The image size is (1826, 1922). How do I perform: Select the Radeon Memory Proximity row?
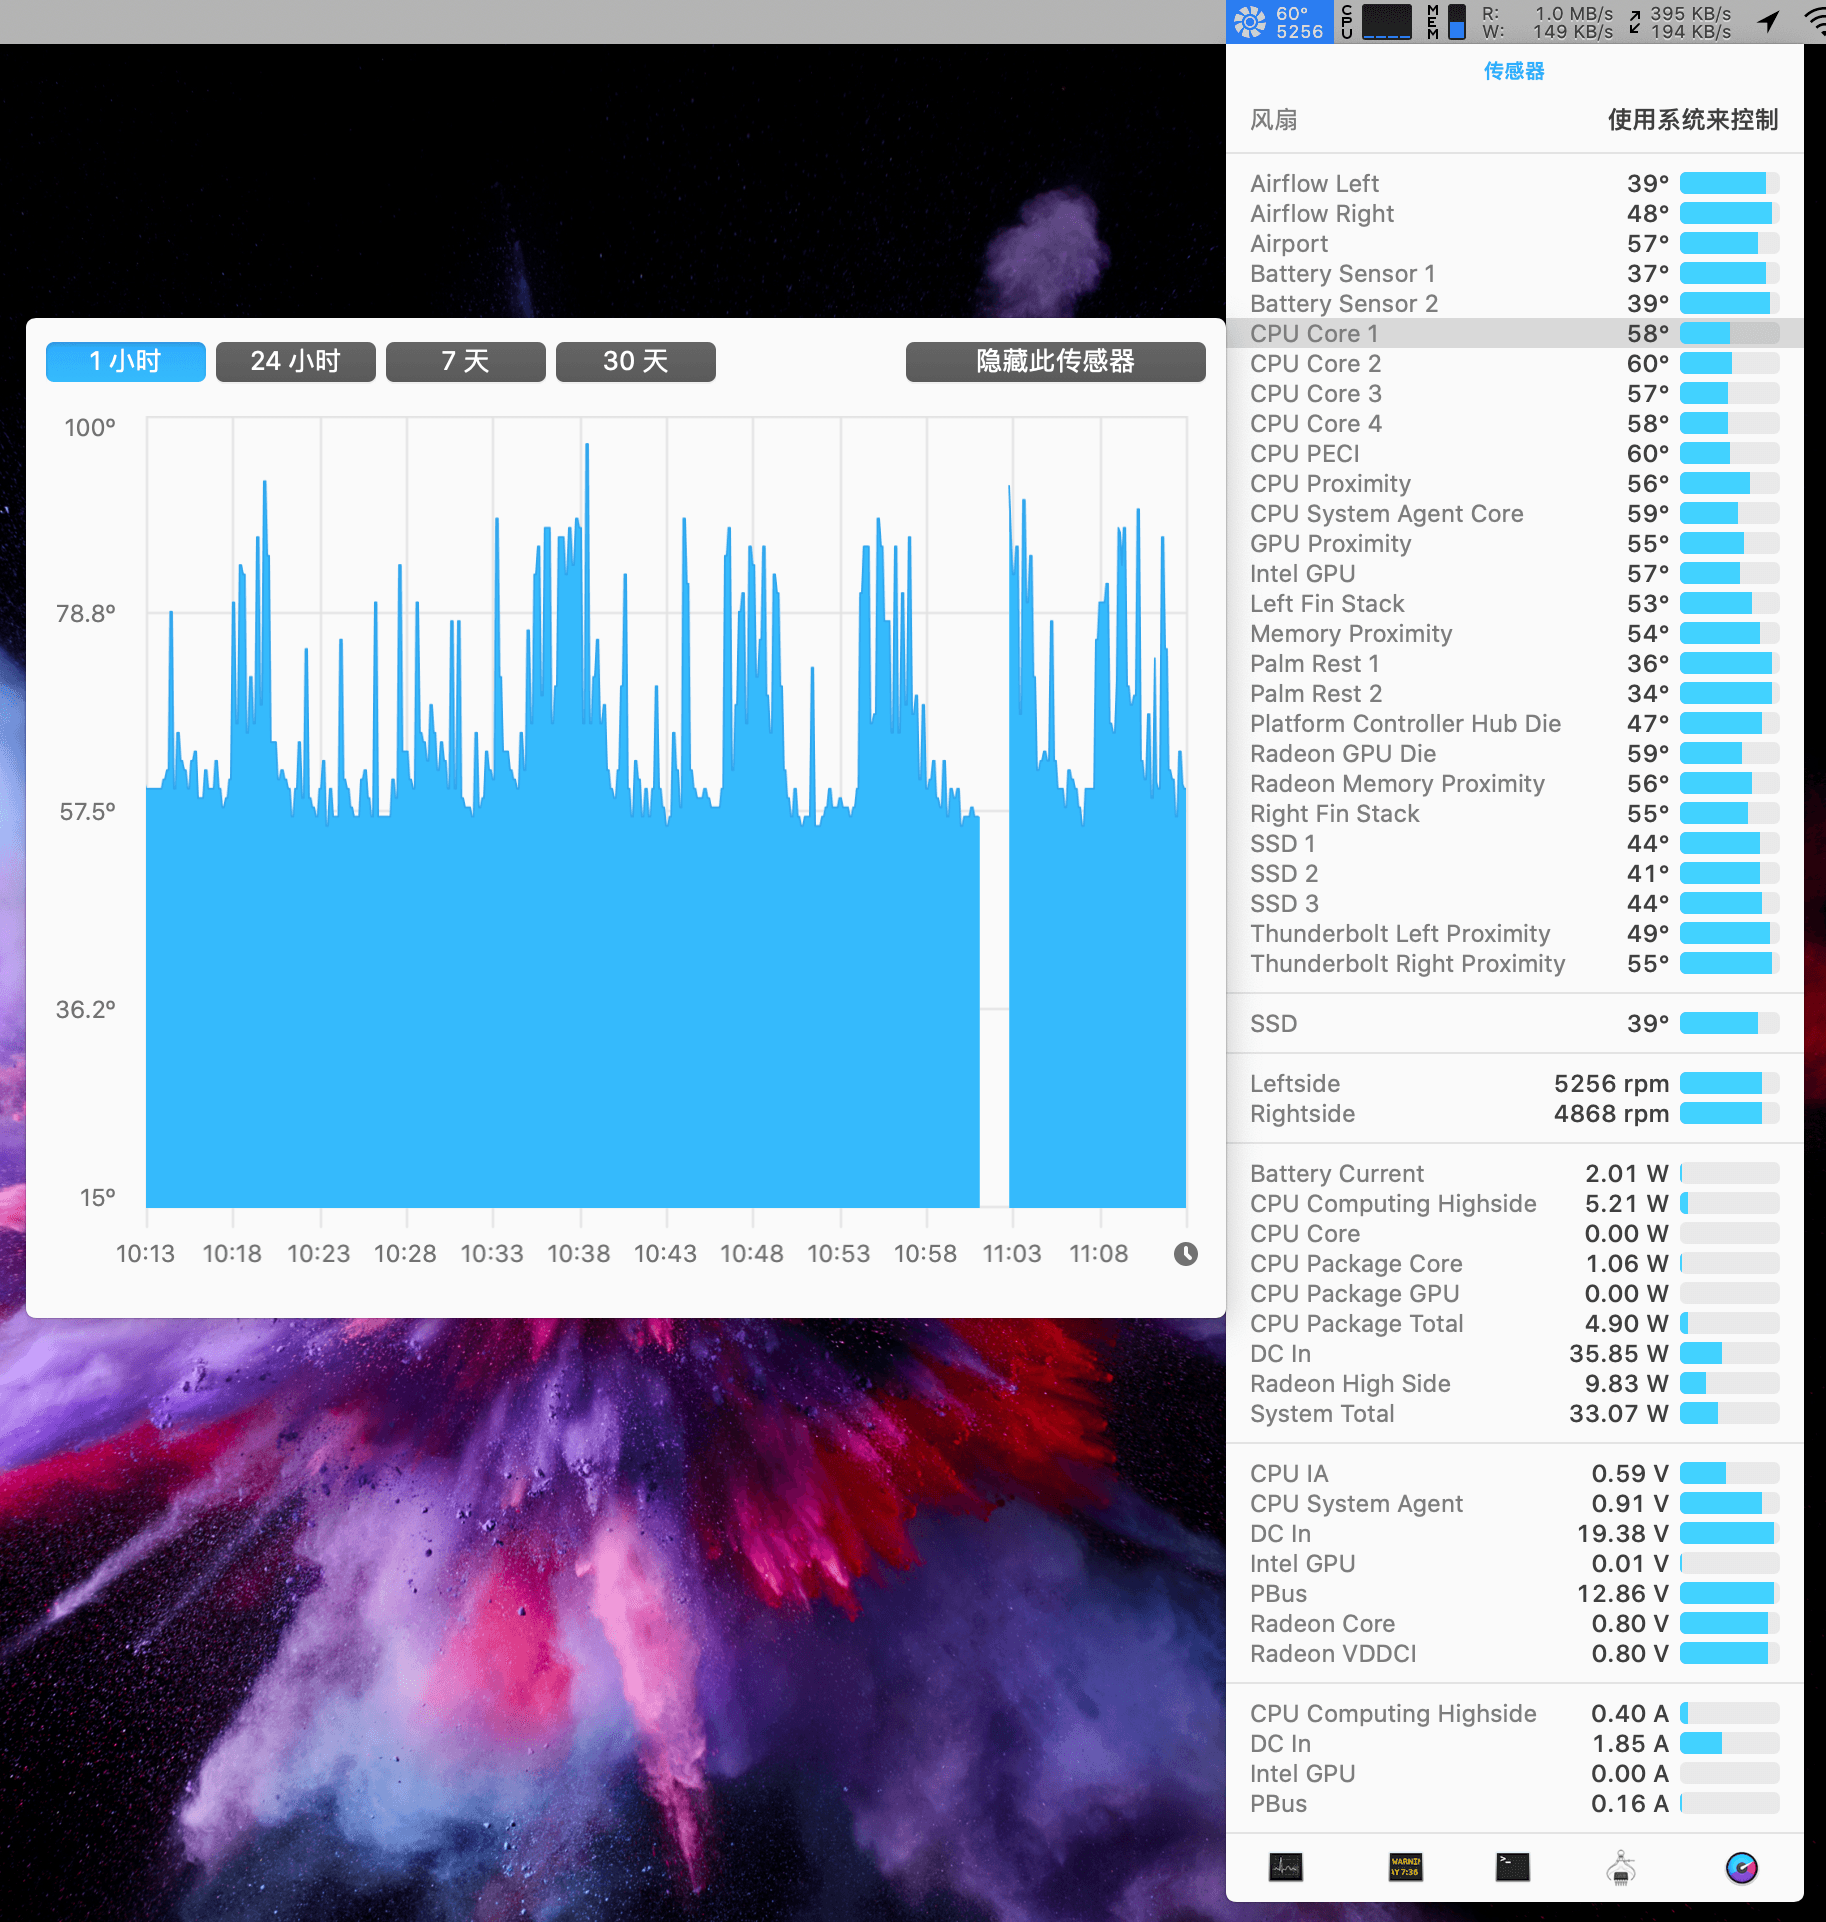pyautogui.click(x=1515, y=783)
